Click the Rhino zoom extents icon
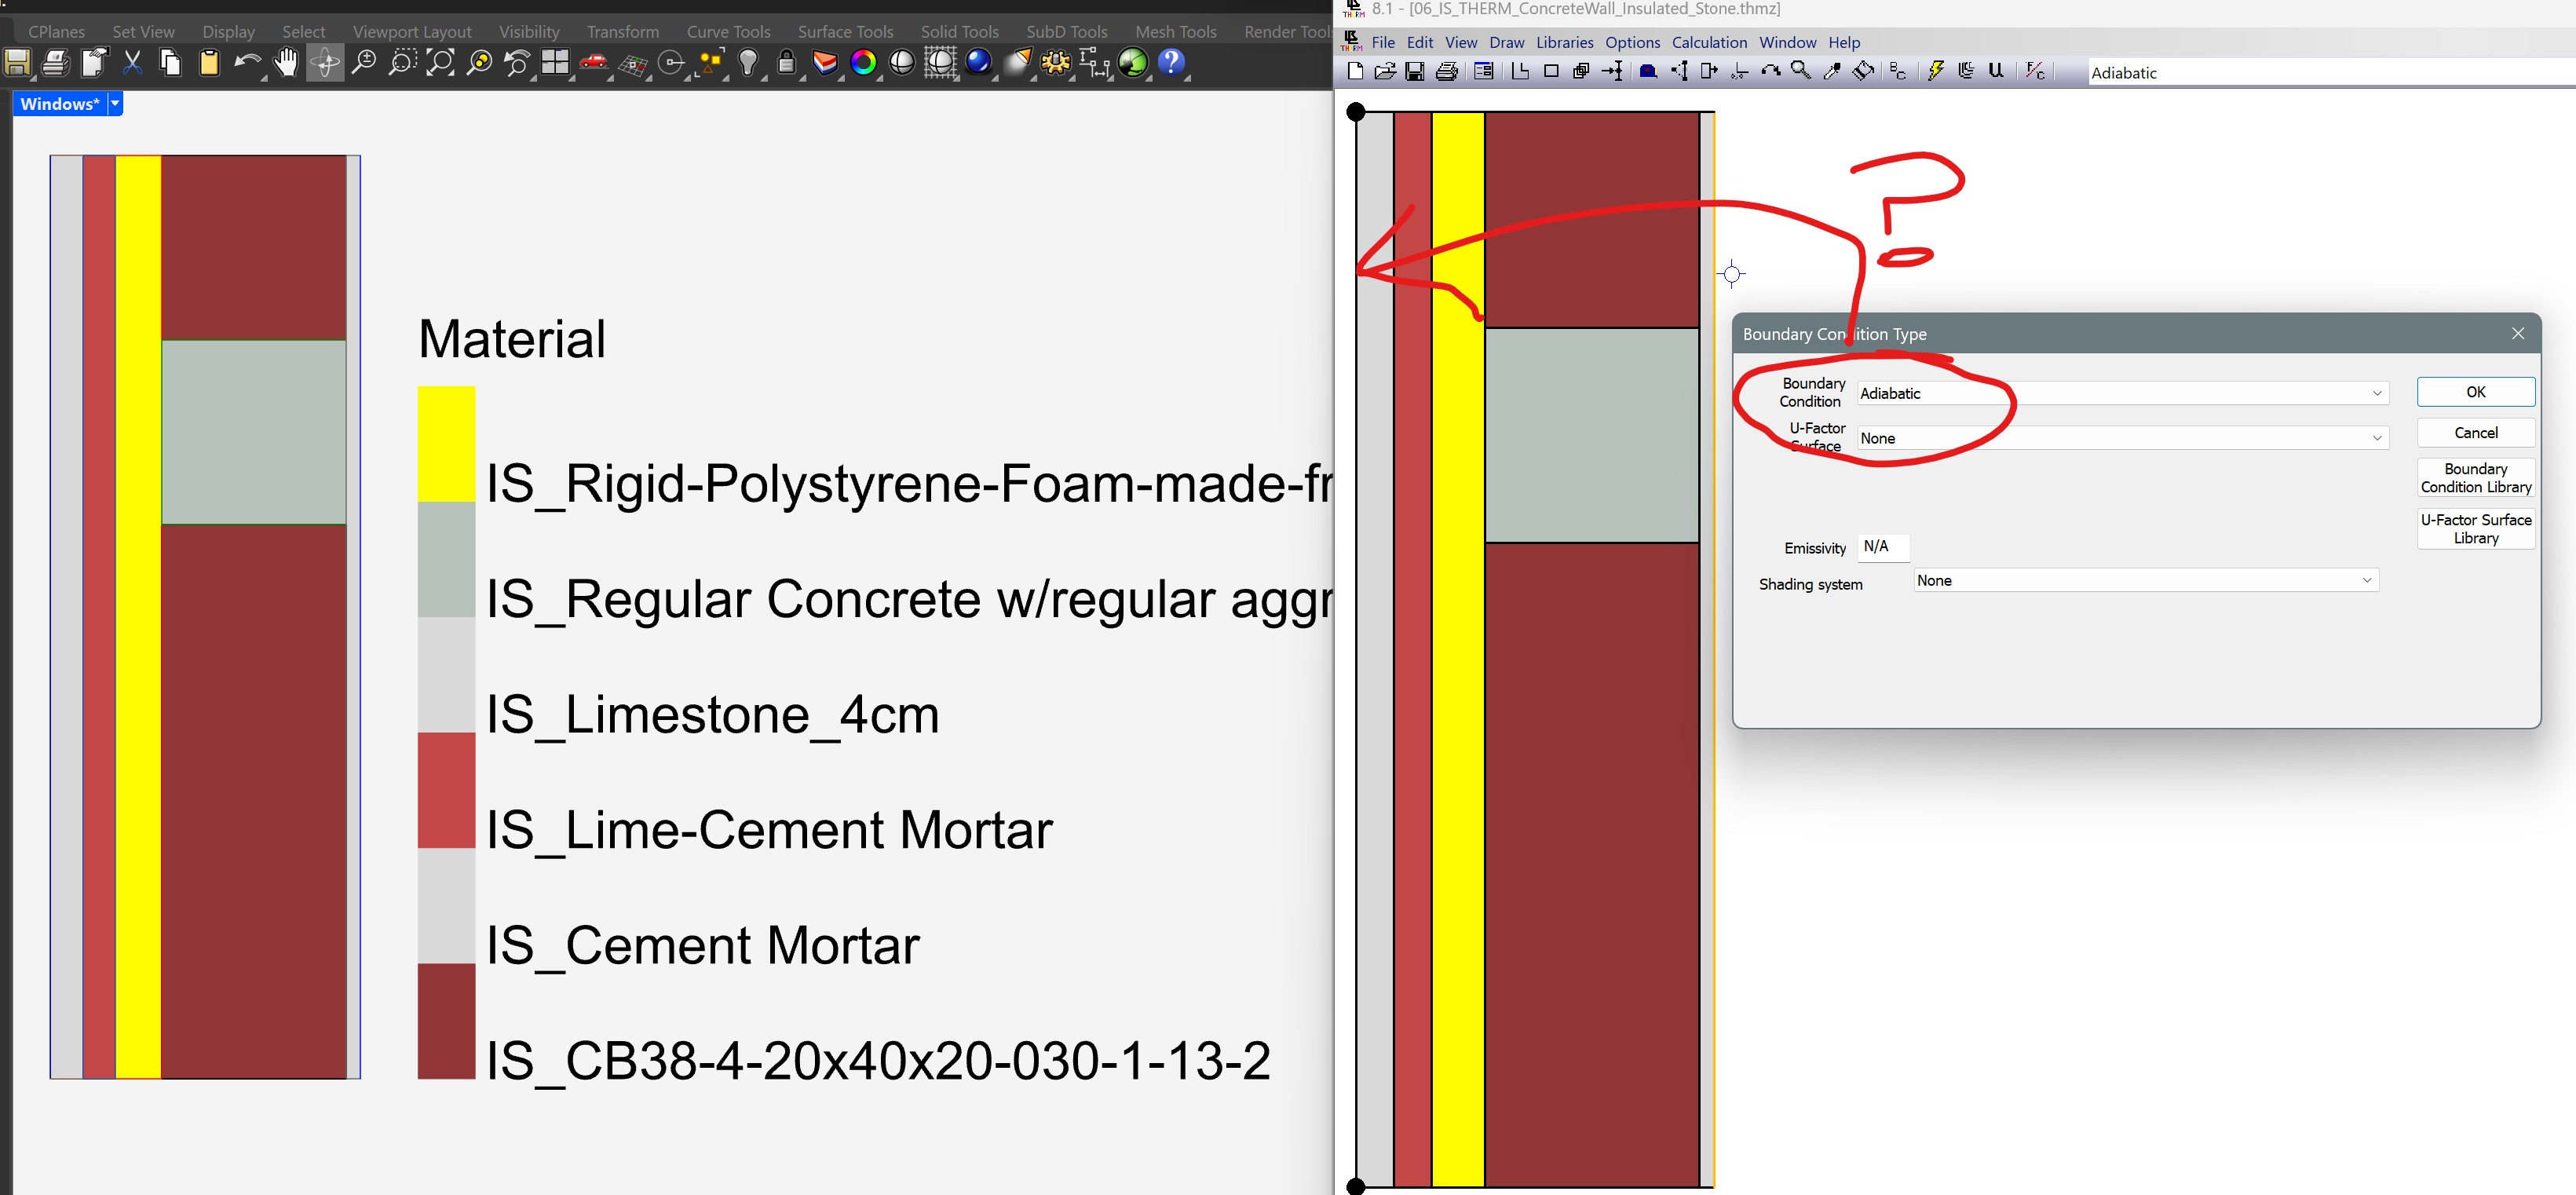This screenshot has width=2576, height=1195. pos(440,63)
